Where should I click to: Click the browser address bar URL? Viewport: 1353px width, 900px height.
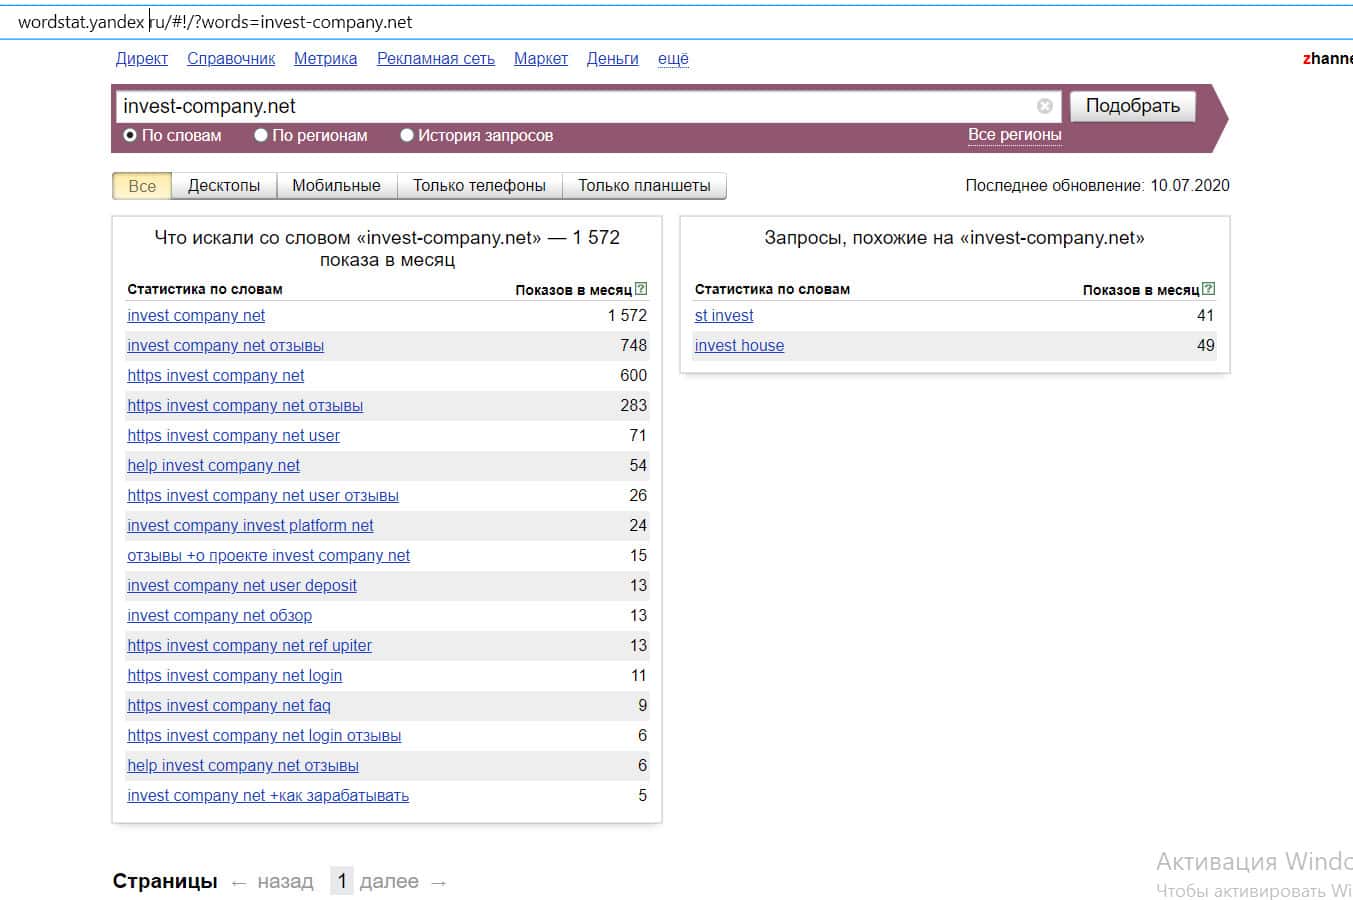pyautogui.click(x=215, y=22)
